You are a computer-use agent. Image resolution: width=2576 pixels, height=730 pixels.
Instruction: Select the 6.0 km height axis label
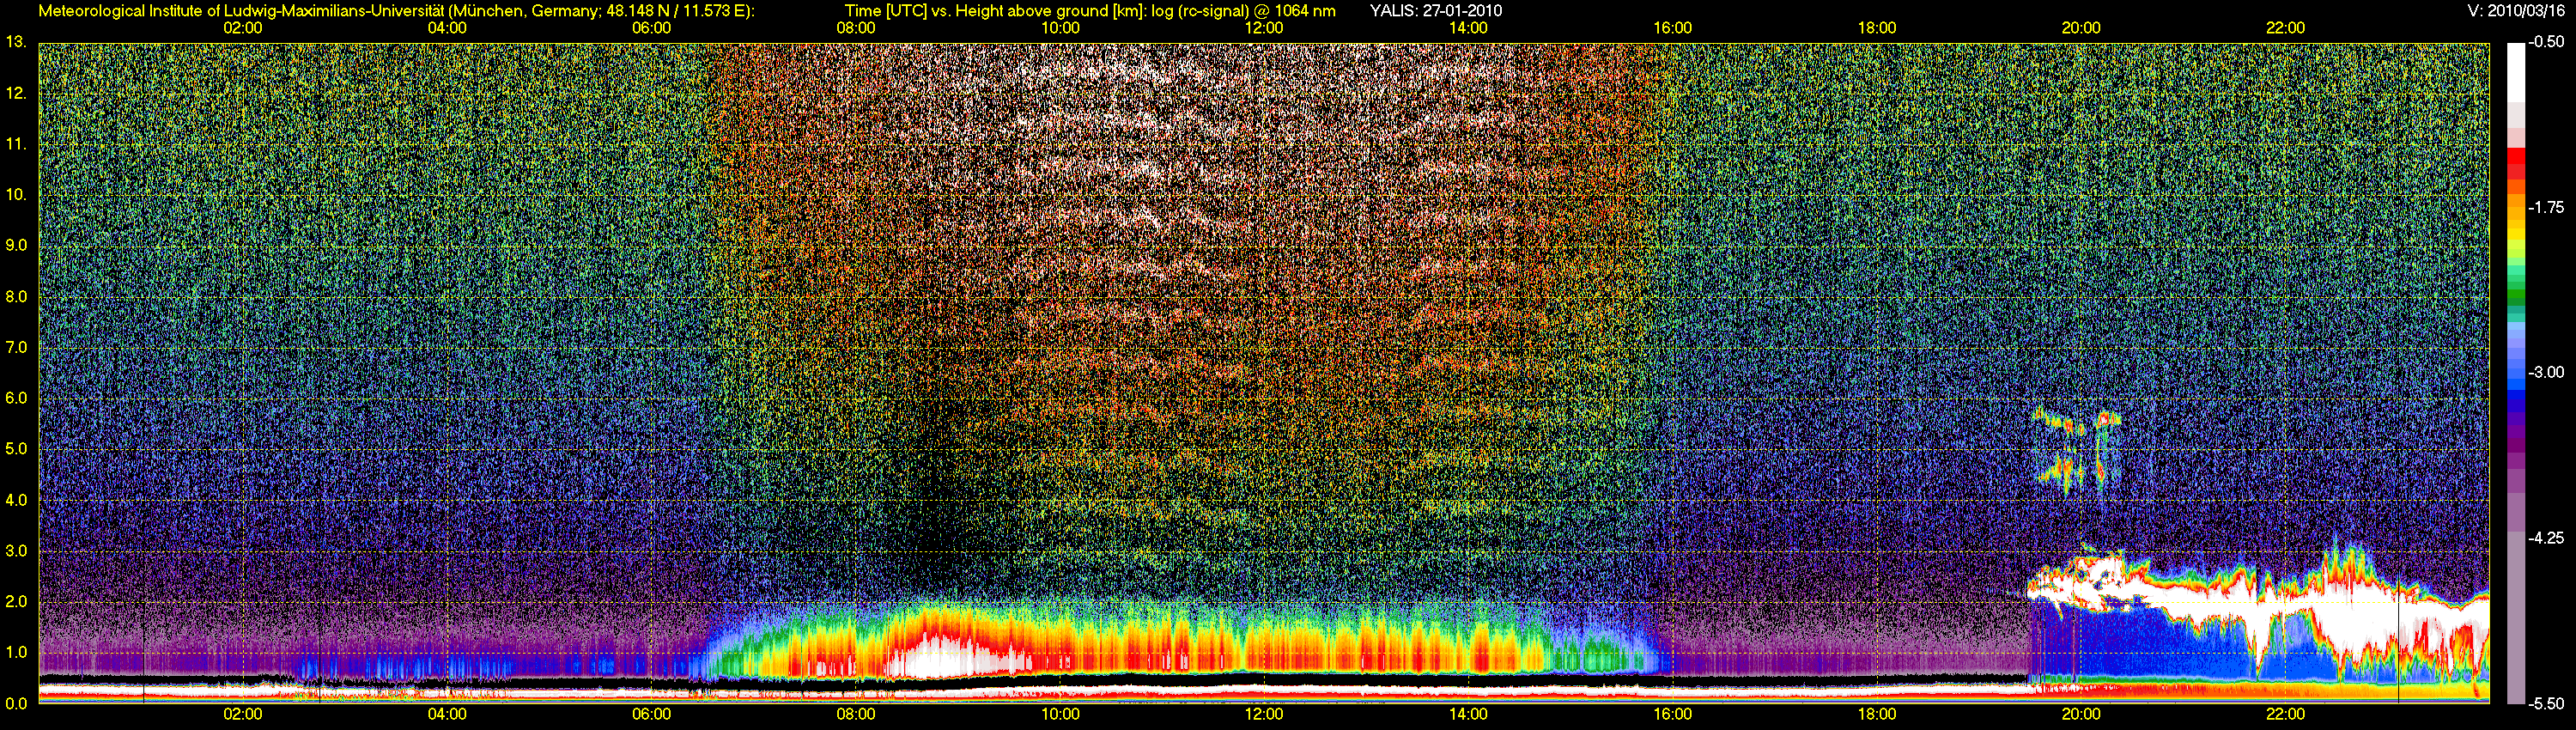coord(16,398)
